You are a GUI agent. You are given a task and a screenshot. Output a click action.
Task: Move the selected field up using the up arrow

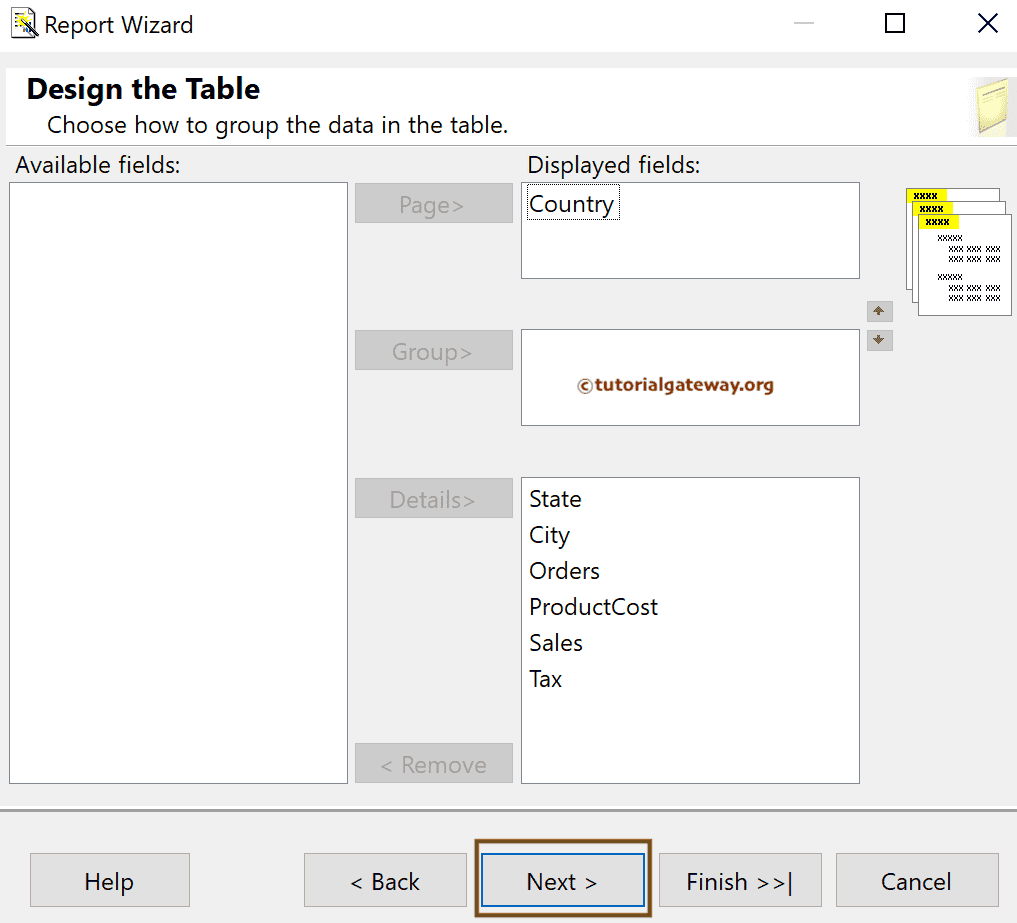pos(879,311)
